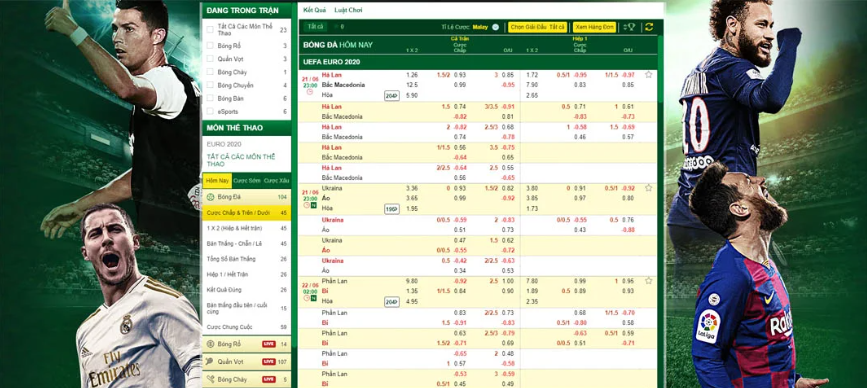Pick Bỉ full-time 1X2 odds 1.35
867x388 pixels.
coord(412,291)
